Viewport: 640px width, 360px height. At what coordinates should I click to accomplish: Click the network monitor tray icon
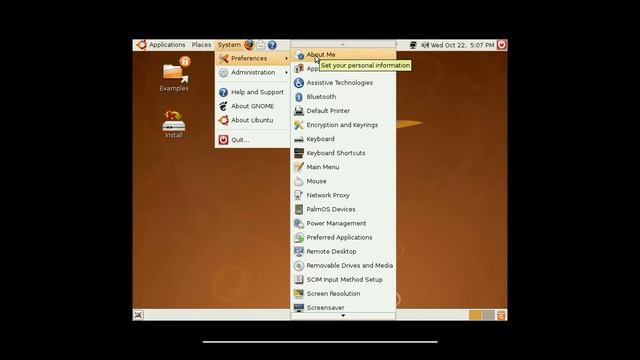[x=413, y=45]
